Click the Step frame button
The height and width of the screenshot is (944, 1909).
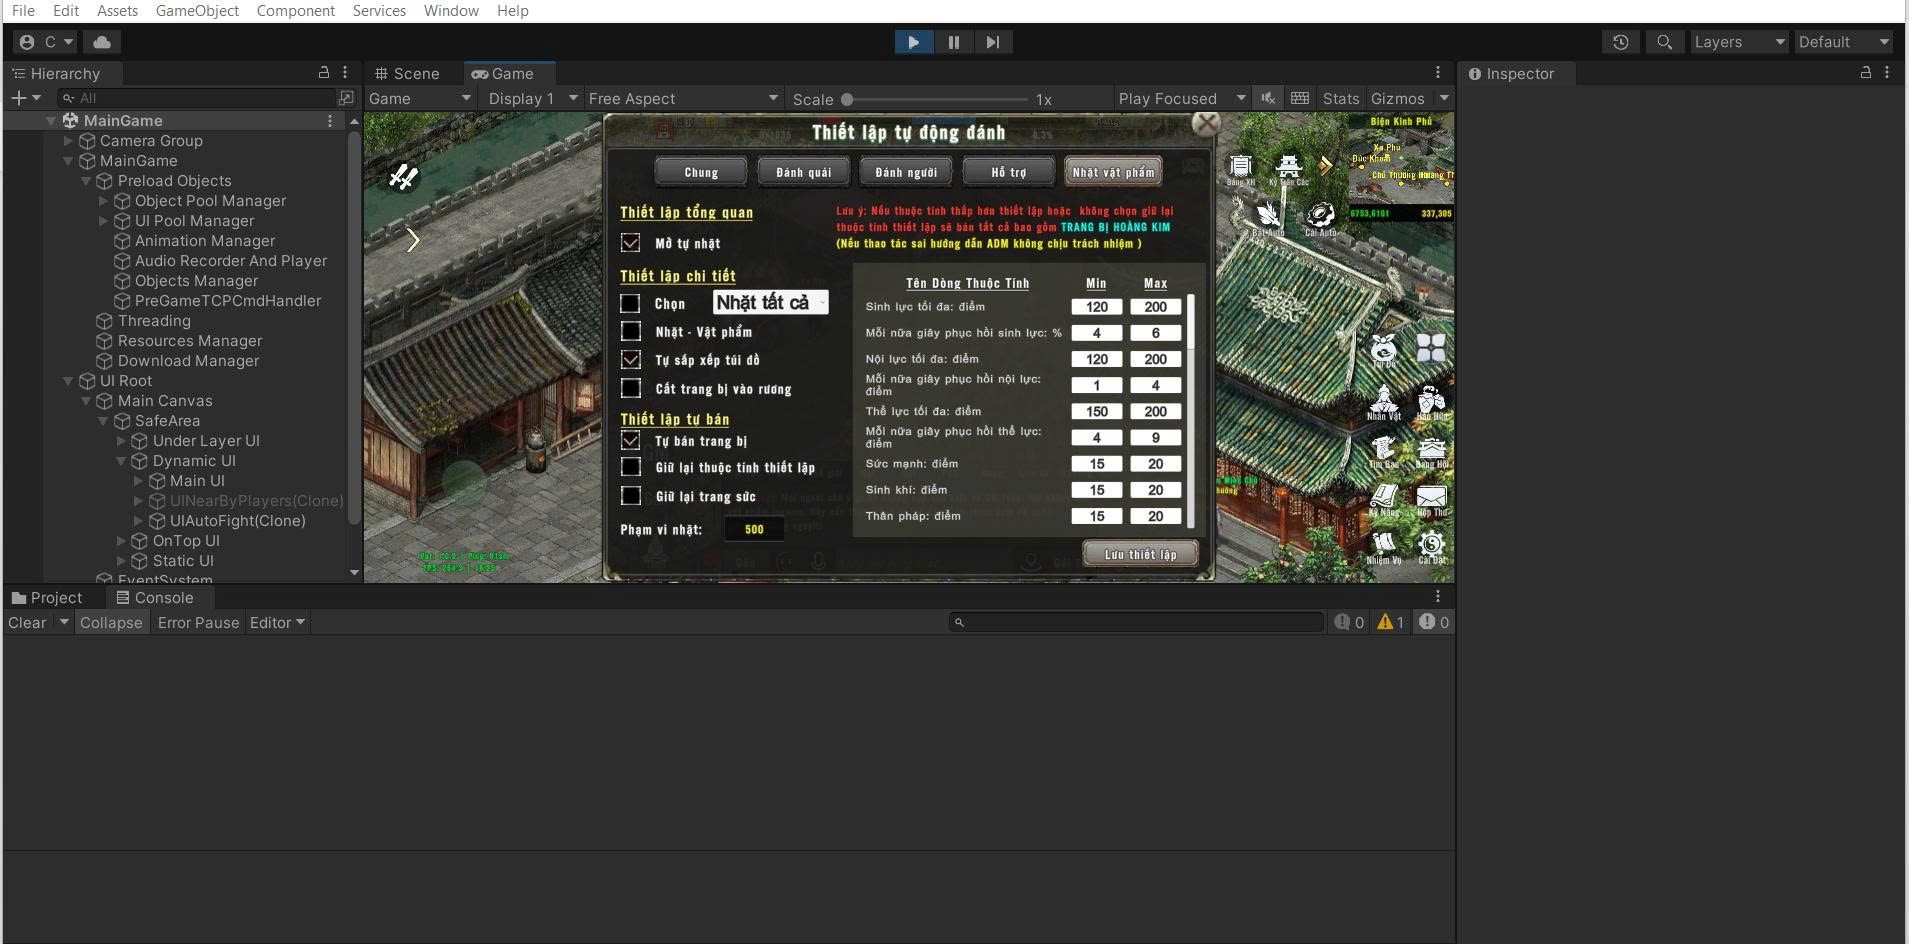pos(992,42)
